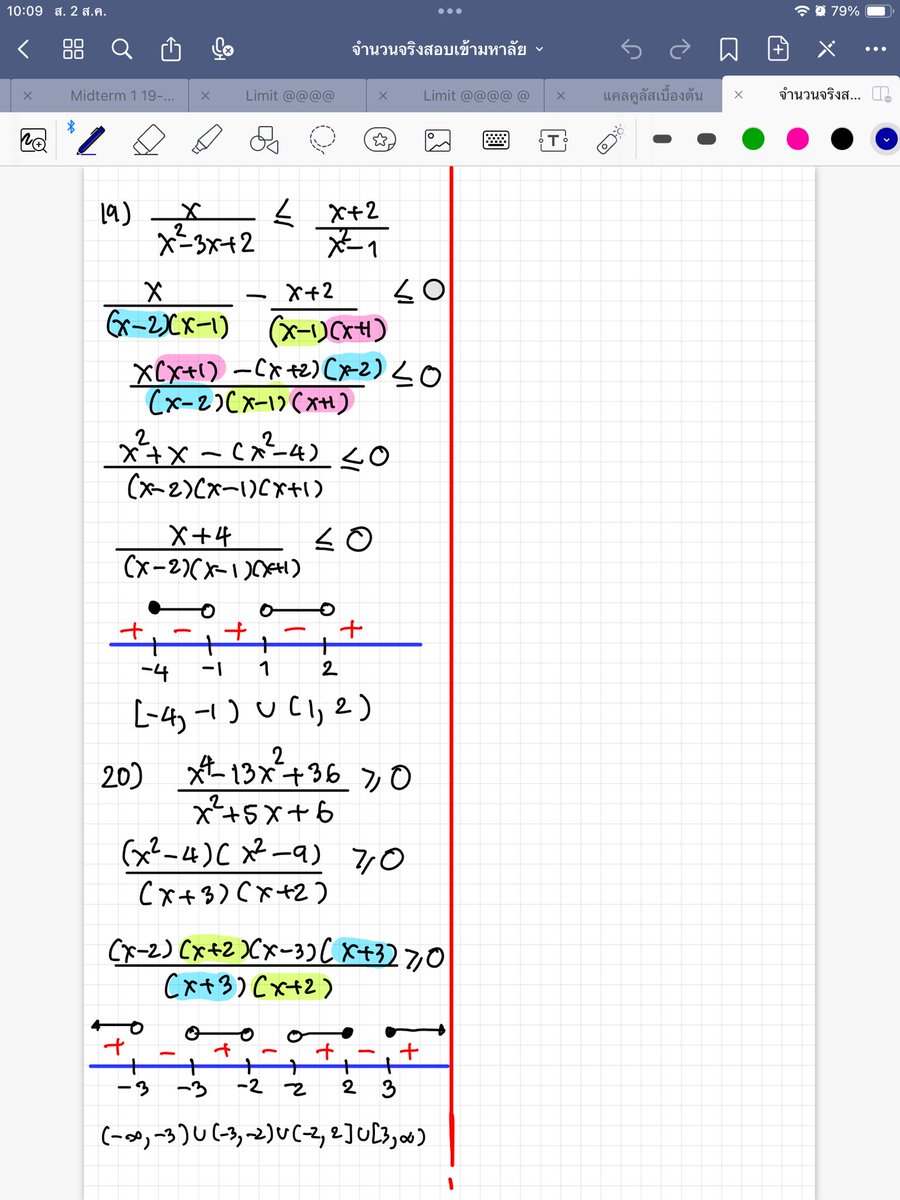Image resolution: width=900 pixels, height=1200 pixels.
Task: Tap the 10:09 clock in status bar
Action: (x=27, y=11)
